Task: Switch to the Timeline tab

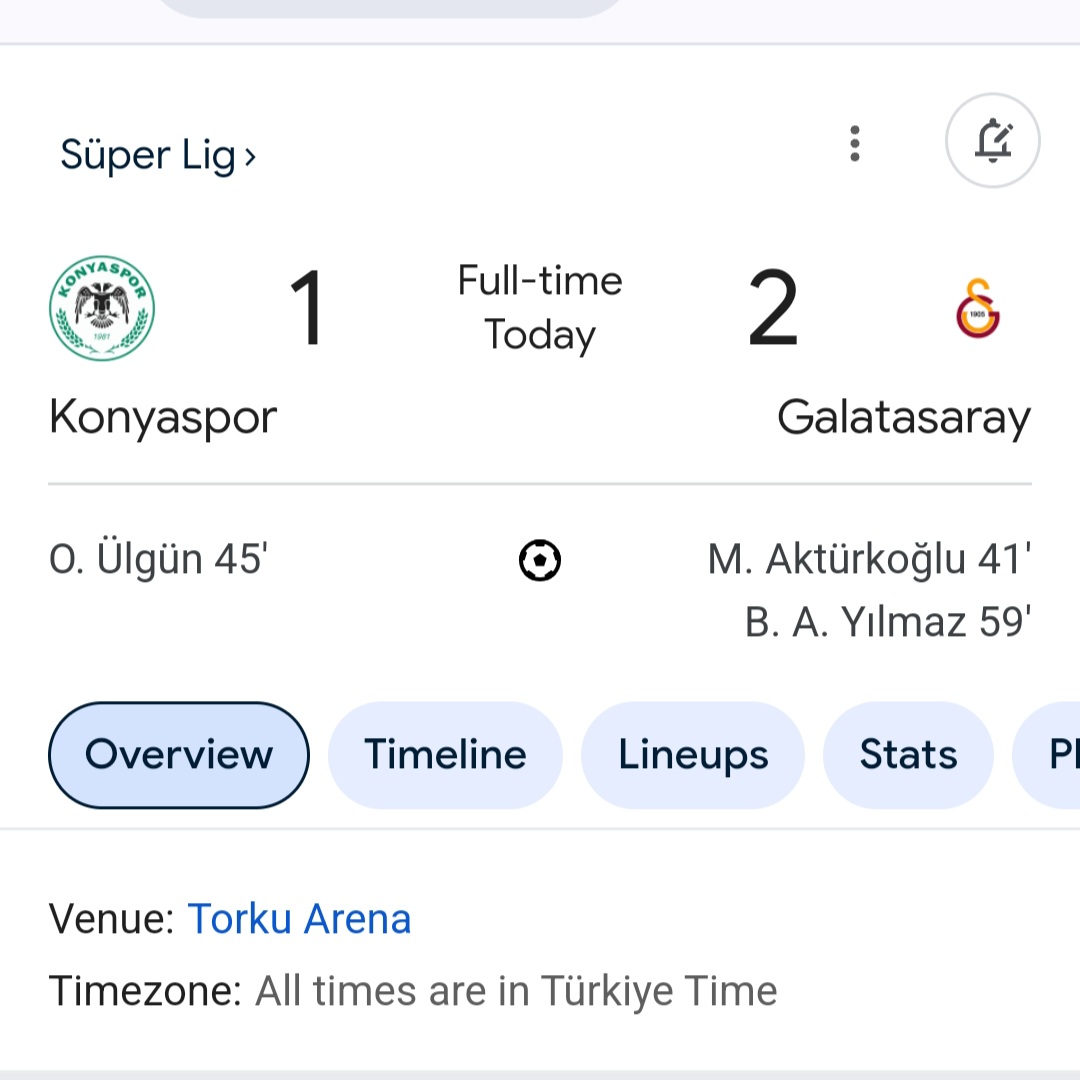Action: tap(445, 755)
